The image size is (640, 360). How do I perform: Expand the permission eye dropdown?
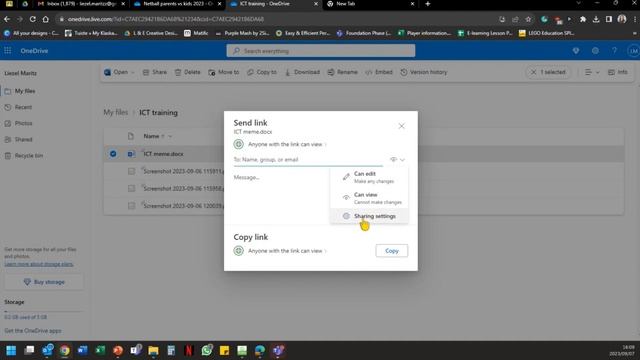tap(398, 160)
